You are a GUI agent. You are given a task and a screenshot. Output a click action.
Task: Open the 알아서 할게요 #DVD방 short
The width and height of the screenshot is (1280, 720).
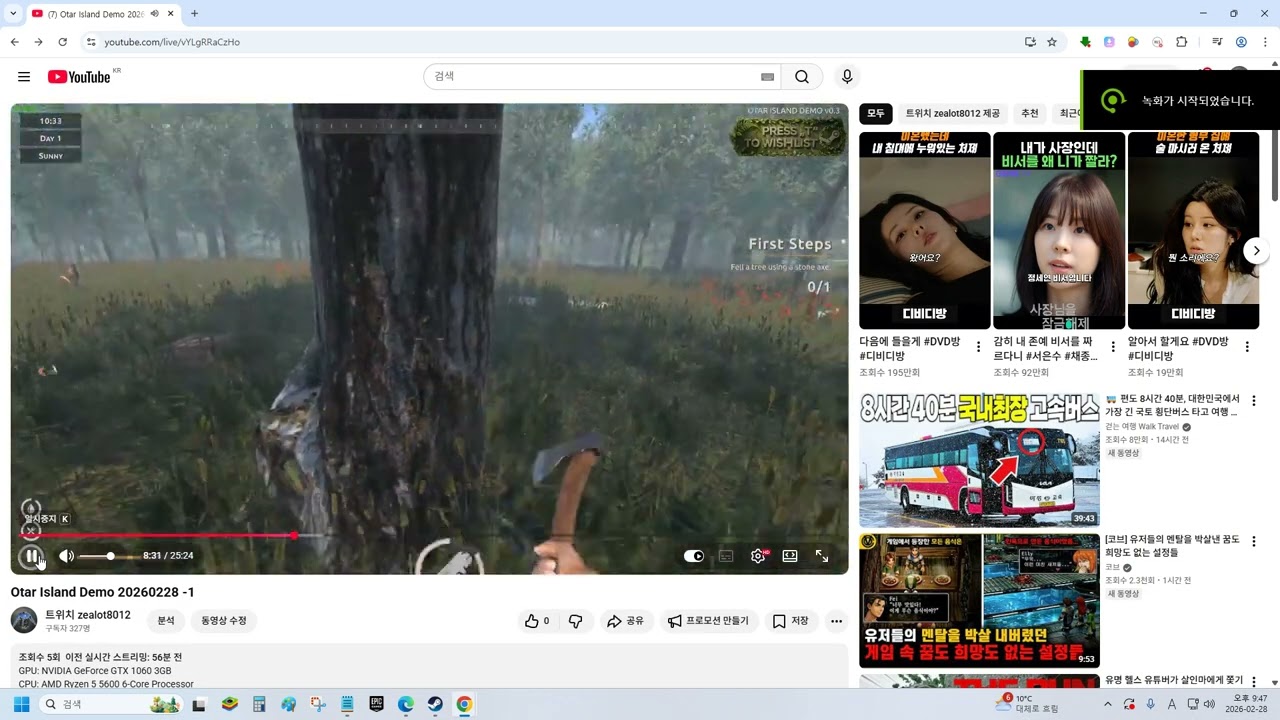coord(1193,230)
